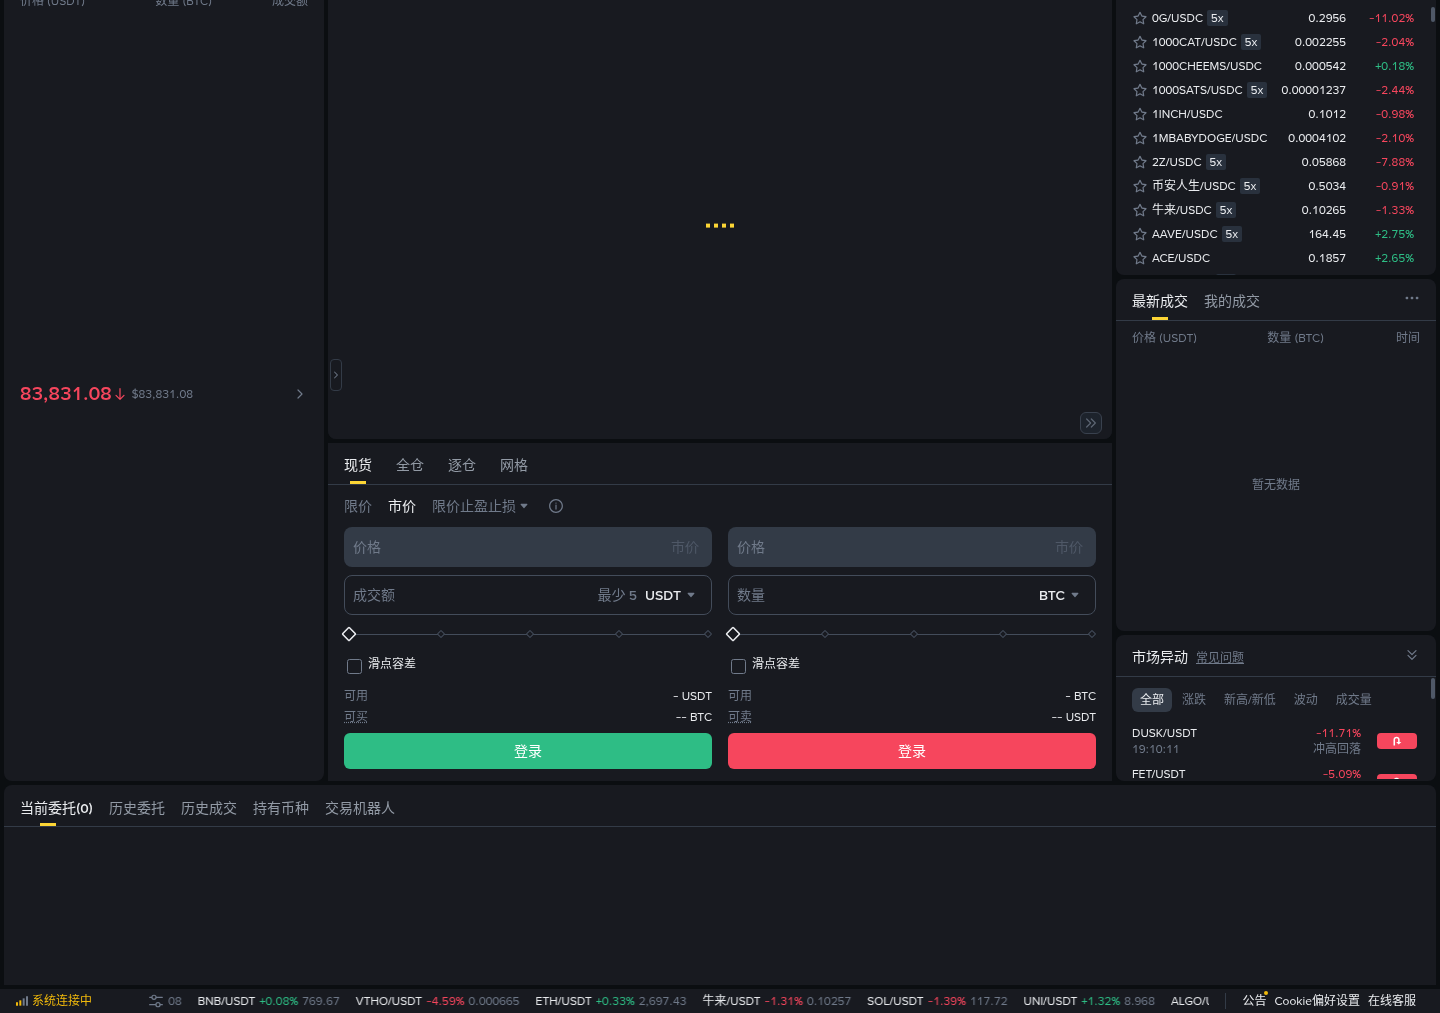
Task: Collapse the 市场异动 panel chevron
Action: click(x=1412, y=655)
